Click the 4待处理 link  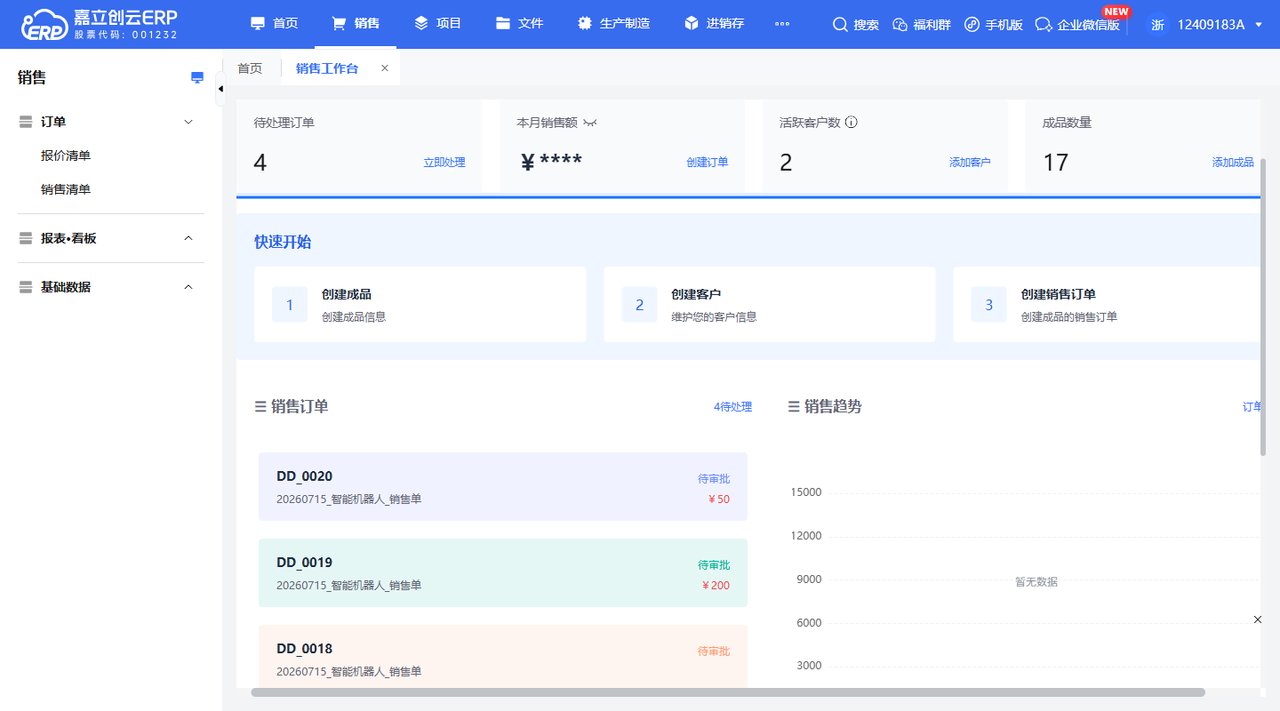click(x=733, y=407)
